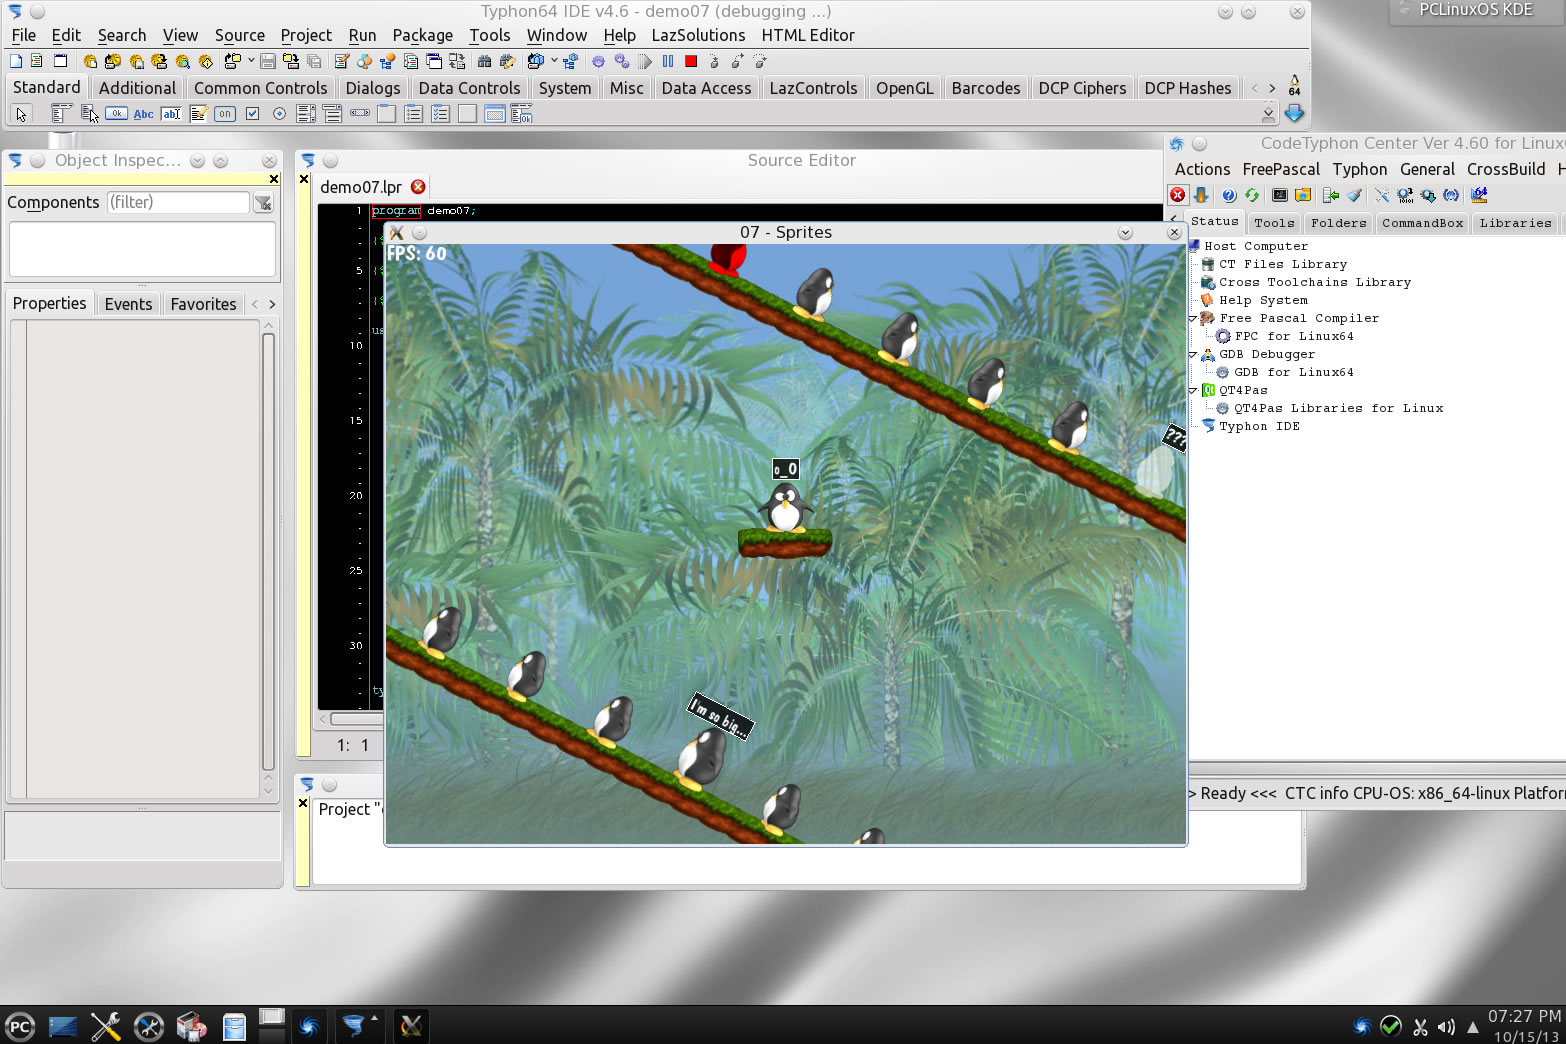Viewport: 1566px width, 1044px height.
Task: Click the gray Run arrow icon
Action: point(645,61)
